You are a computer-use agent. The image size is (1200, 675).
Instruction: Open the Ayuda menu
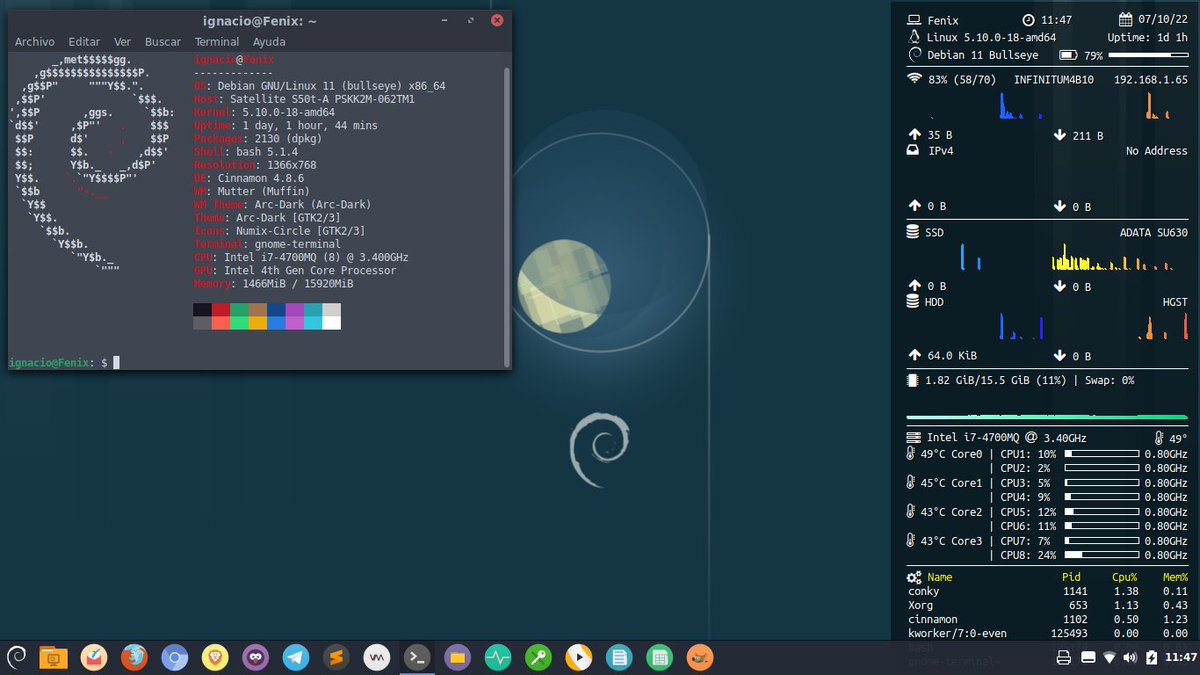click(269, 42)
